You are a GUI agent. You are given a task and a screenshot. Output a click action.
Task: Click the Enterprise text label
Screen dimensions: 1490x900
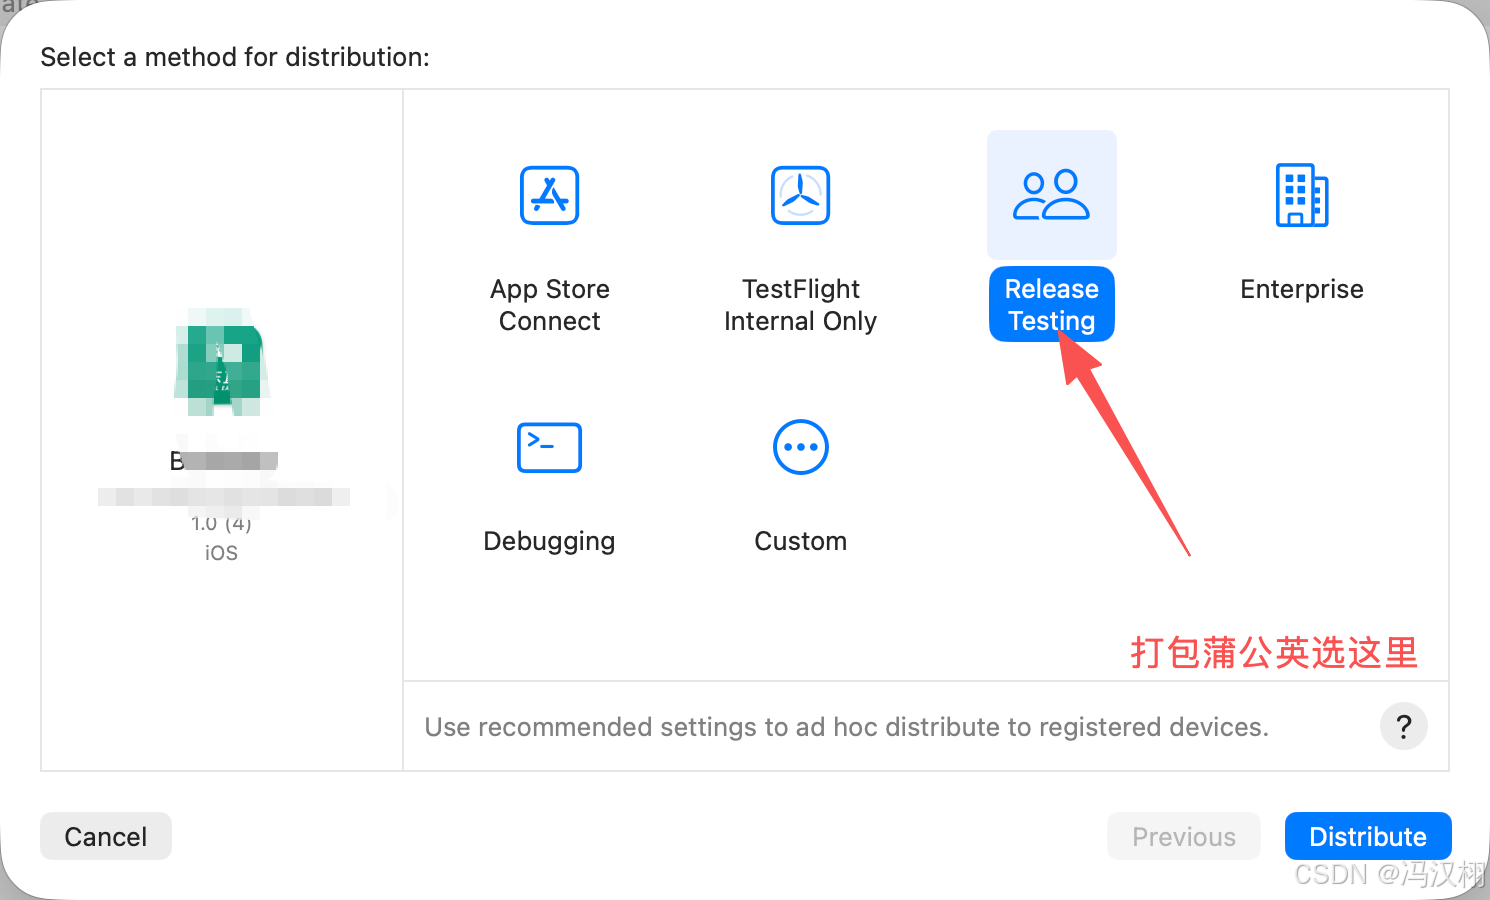(1302, 289)
